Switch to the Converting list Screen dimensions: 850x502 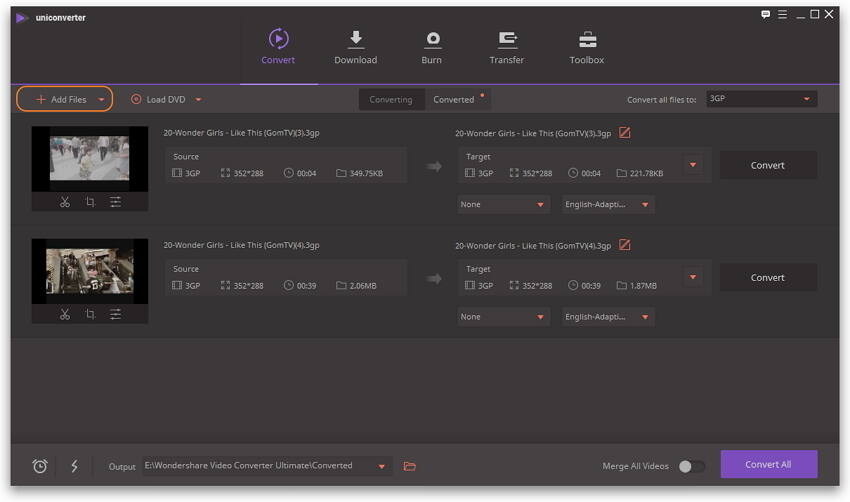click(391, 100)
